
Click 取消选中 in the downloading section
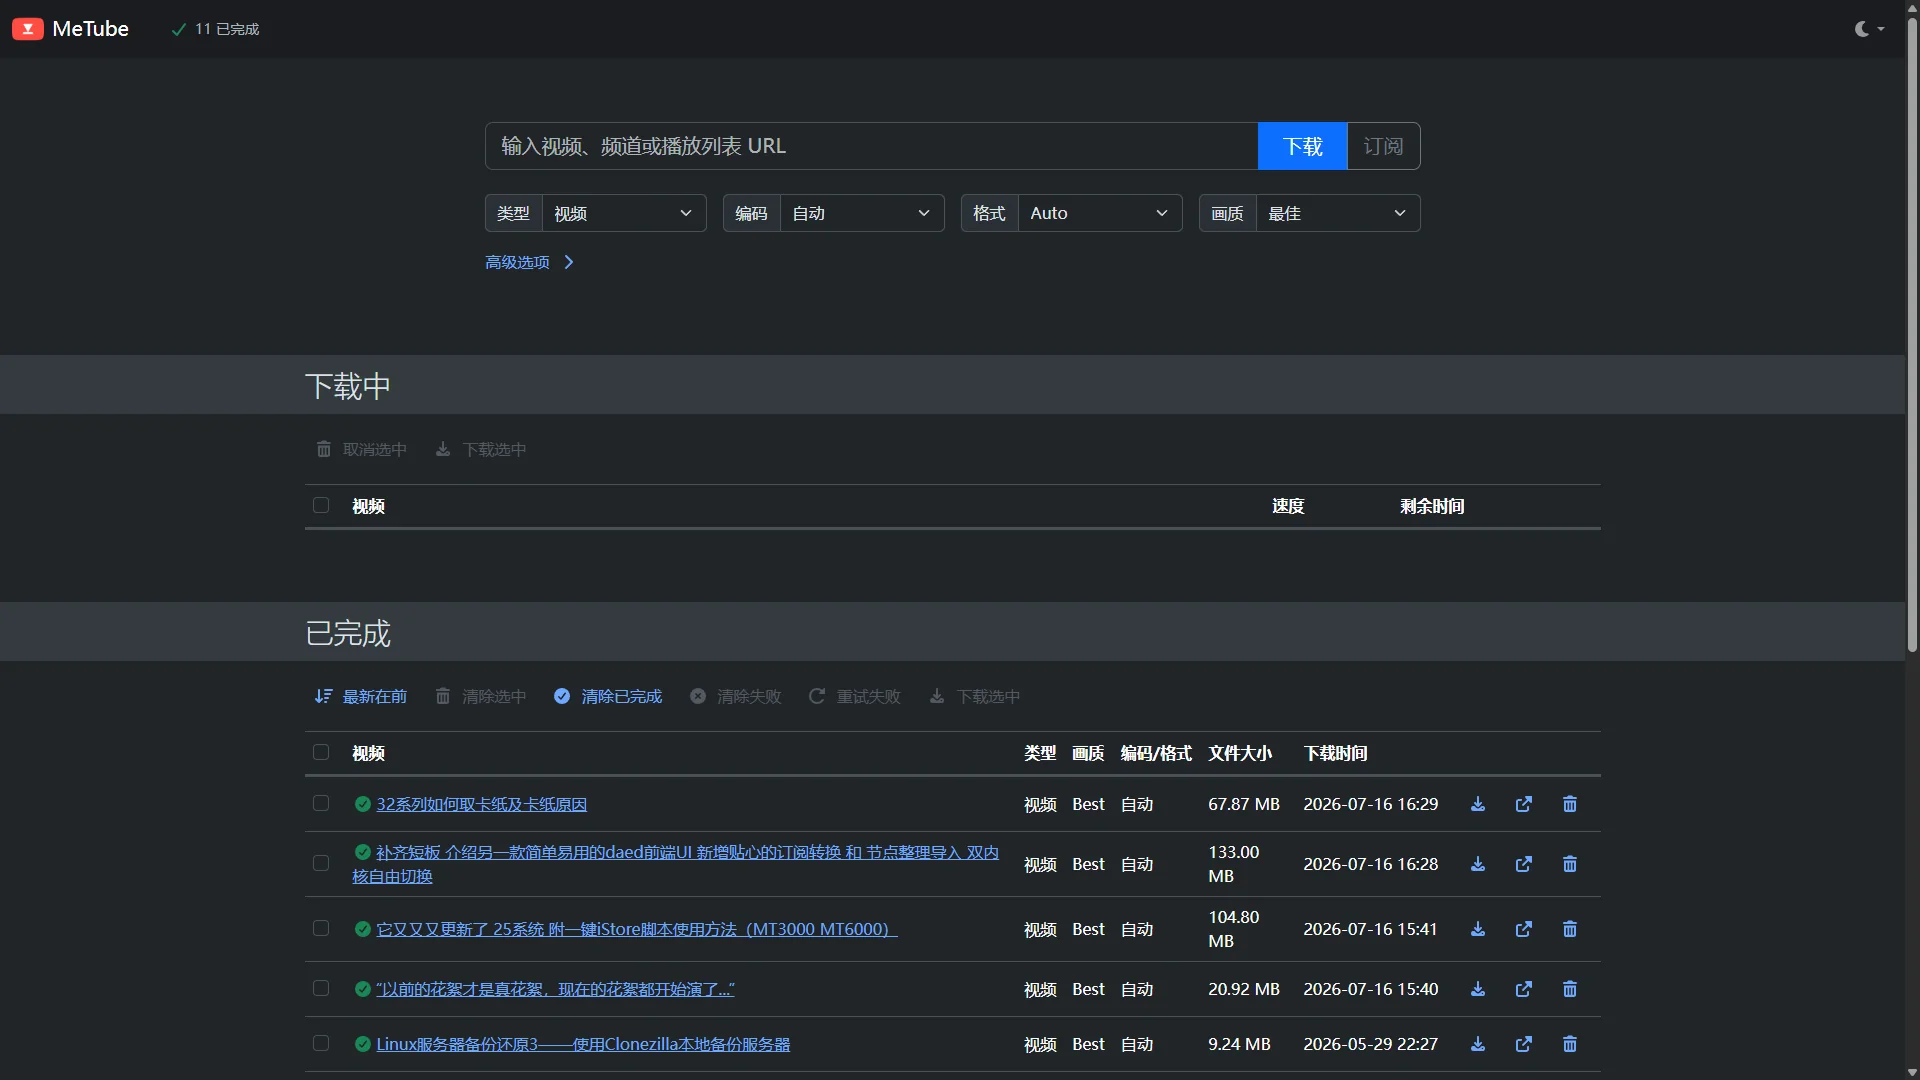(362, 450)
